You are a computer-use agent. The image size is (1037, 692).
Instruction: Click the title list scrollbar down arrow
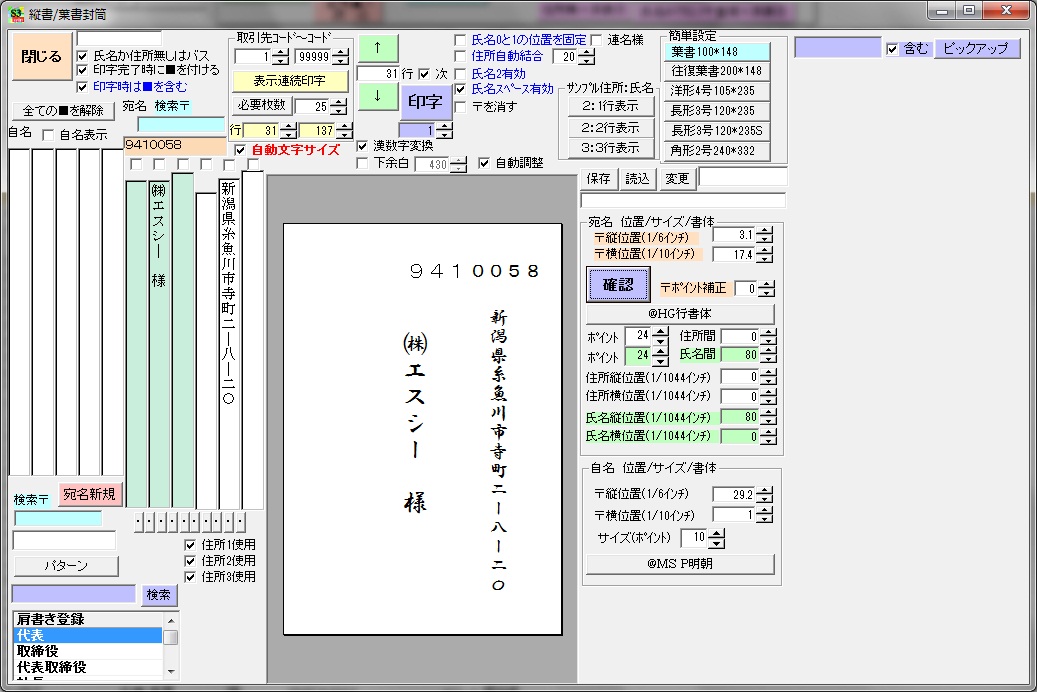[171, 671]
